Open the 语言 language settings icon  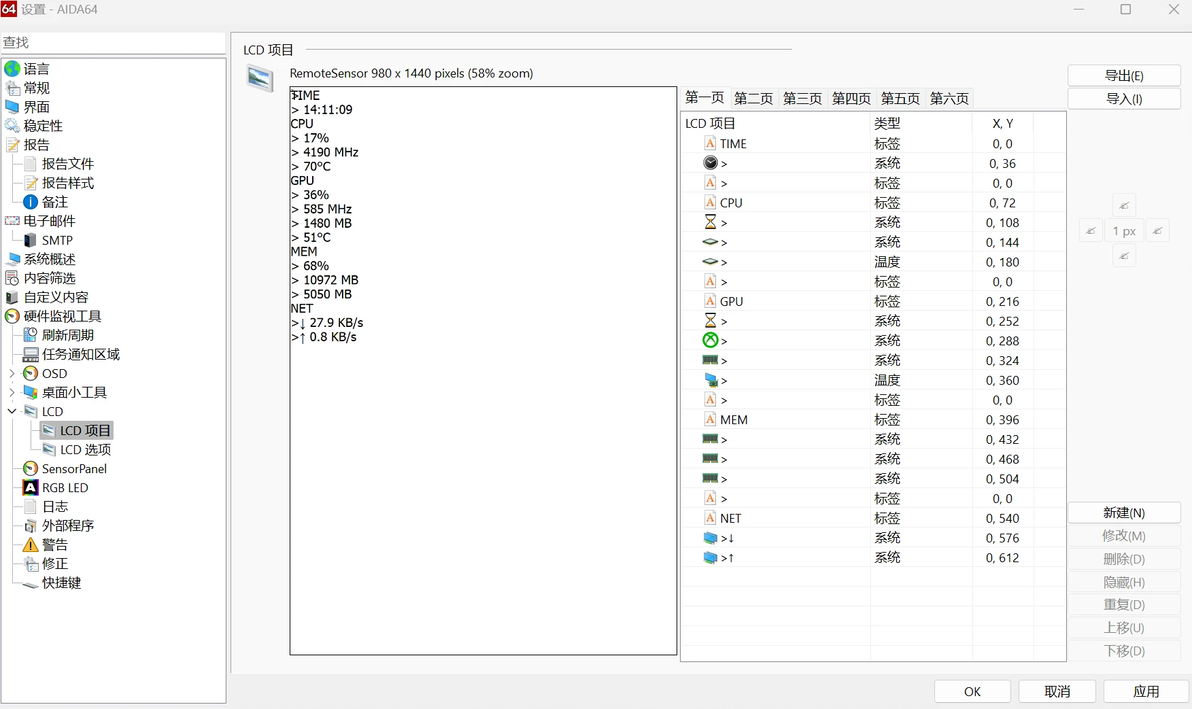pos(12,68)
